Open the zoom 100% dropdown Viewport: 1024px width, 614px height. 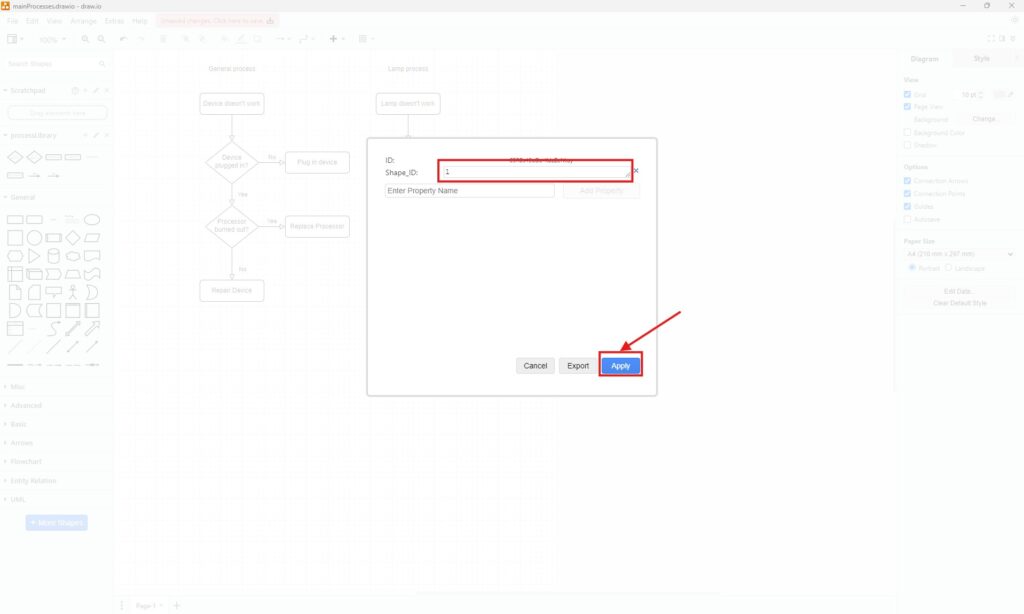pyautogui.click(x=52, y=39)
